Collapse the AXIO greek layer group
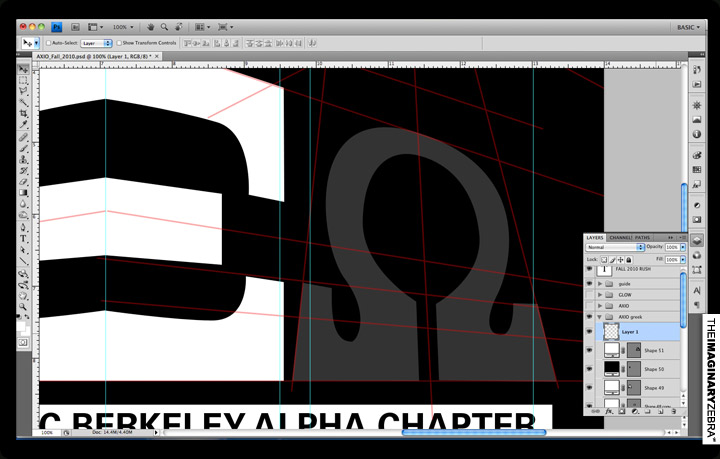Image resolution: width=720 pixels, height=459 pixels. coord(601,317)
